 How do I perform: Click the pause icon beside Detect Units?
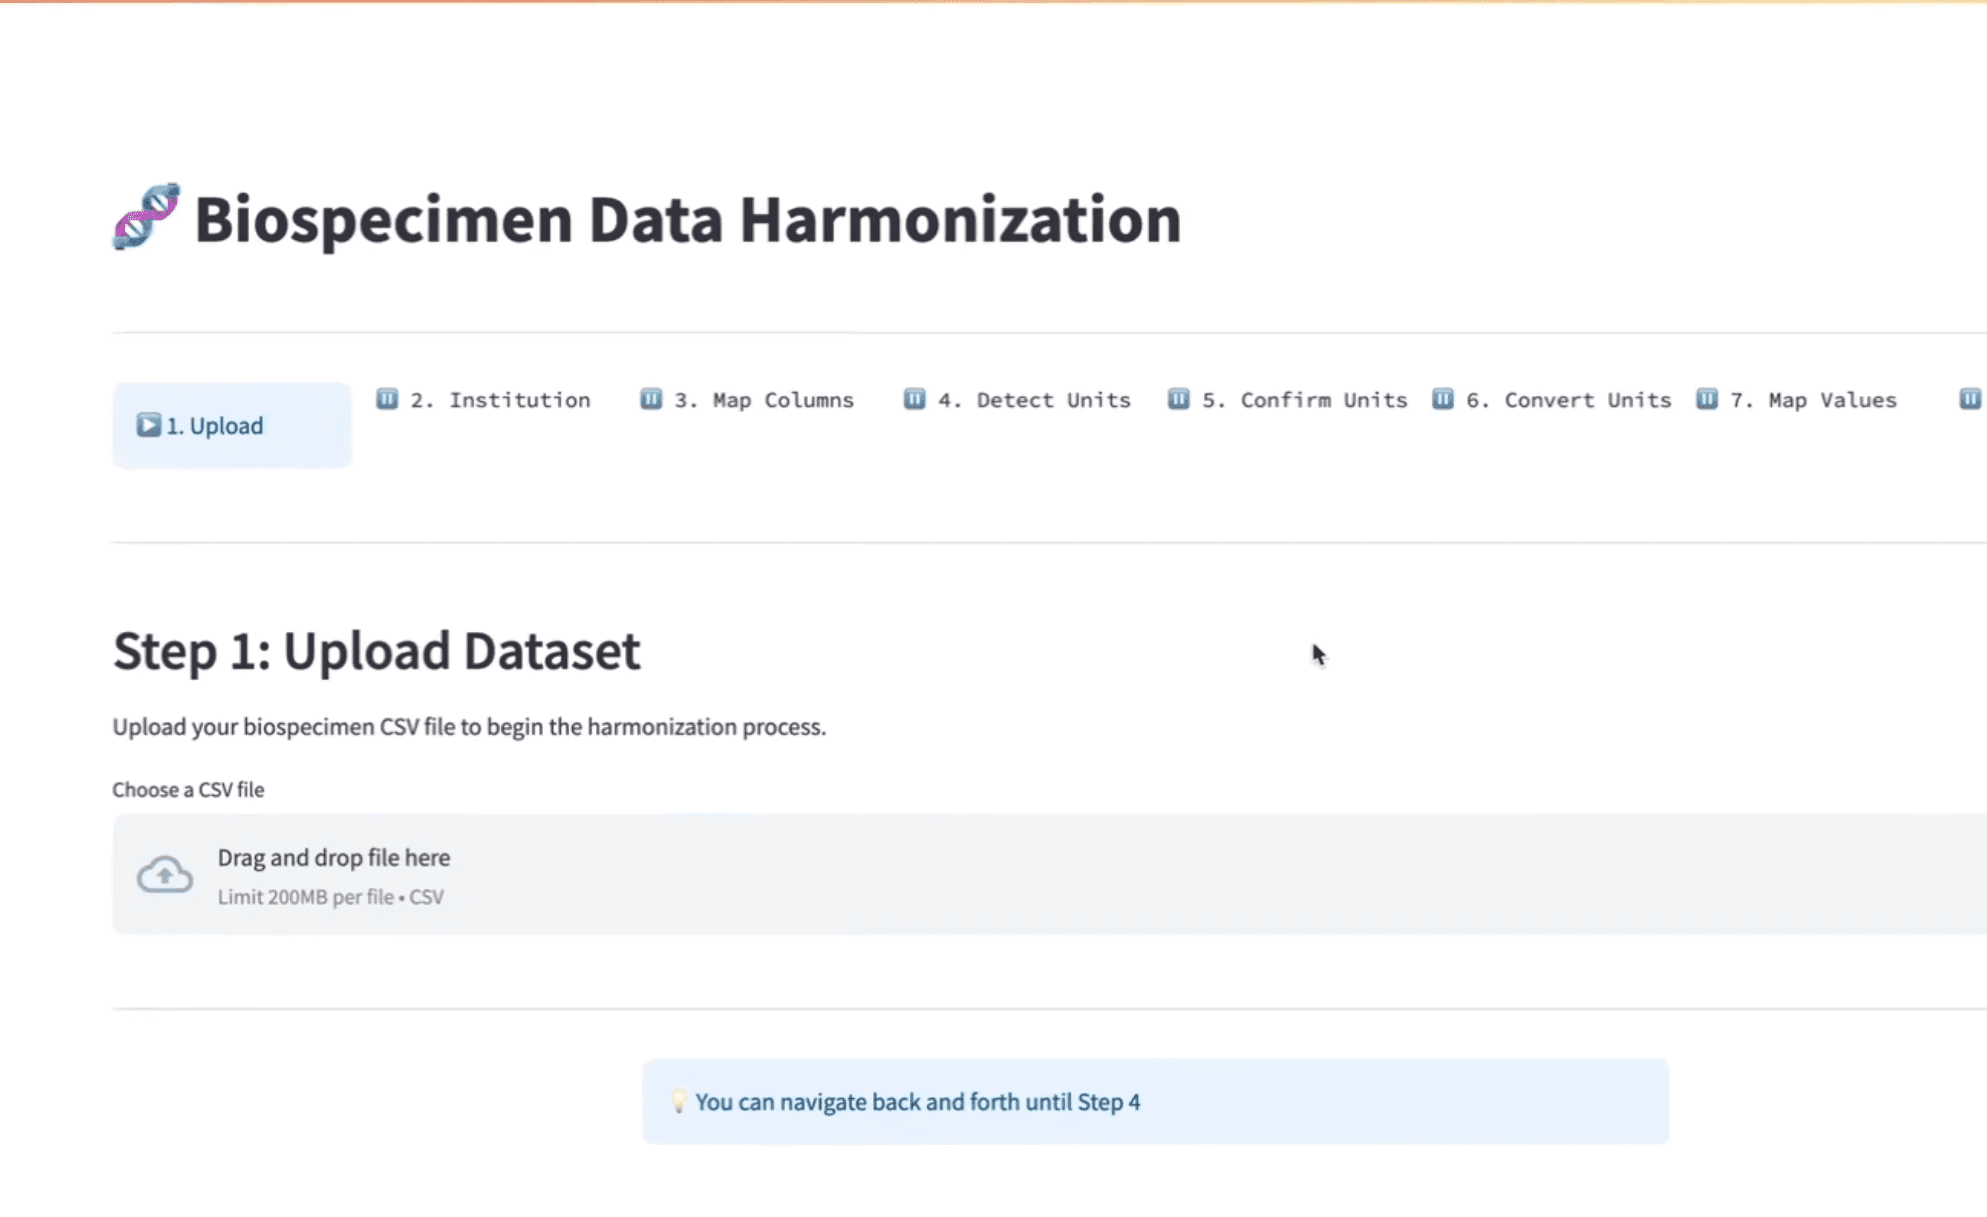914,399
